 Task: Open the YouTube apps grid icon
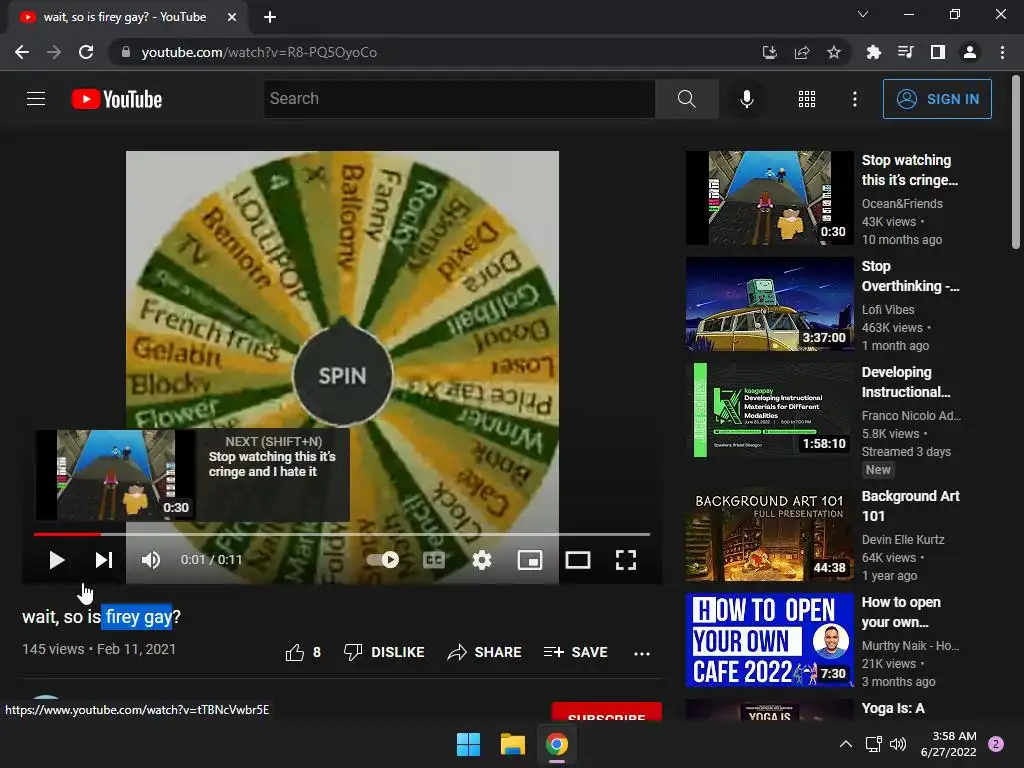pos(807,99)
